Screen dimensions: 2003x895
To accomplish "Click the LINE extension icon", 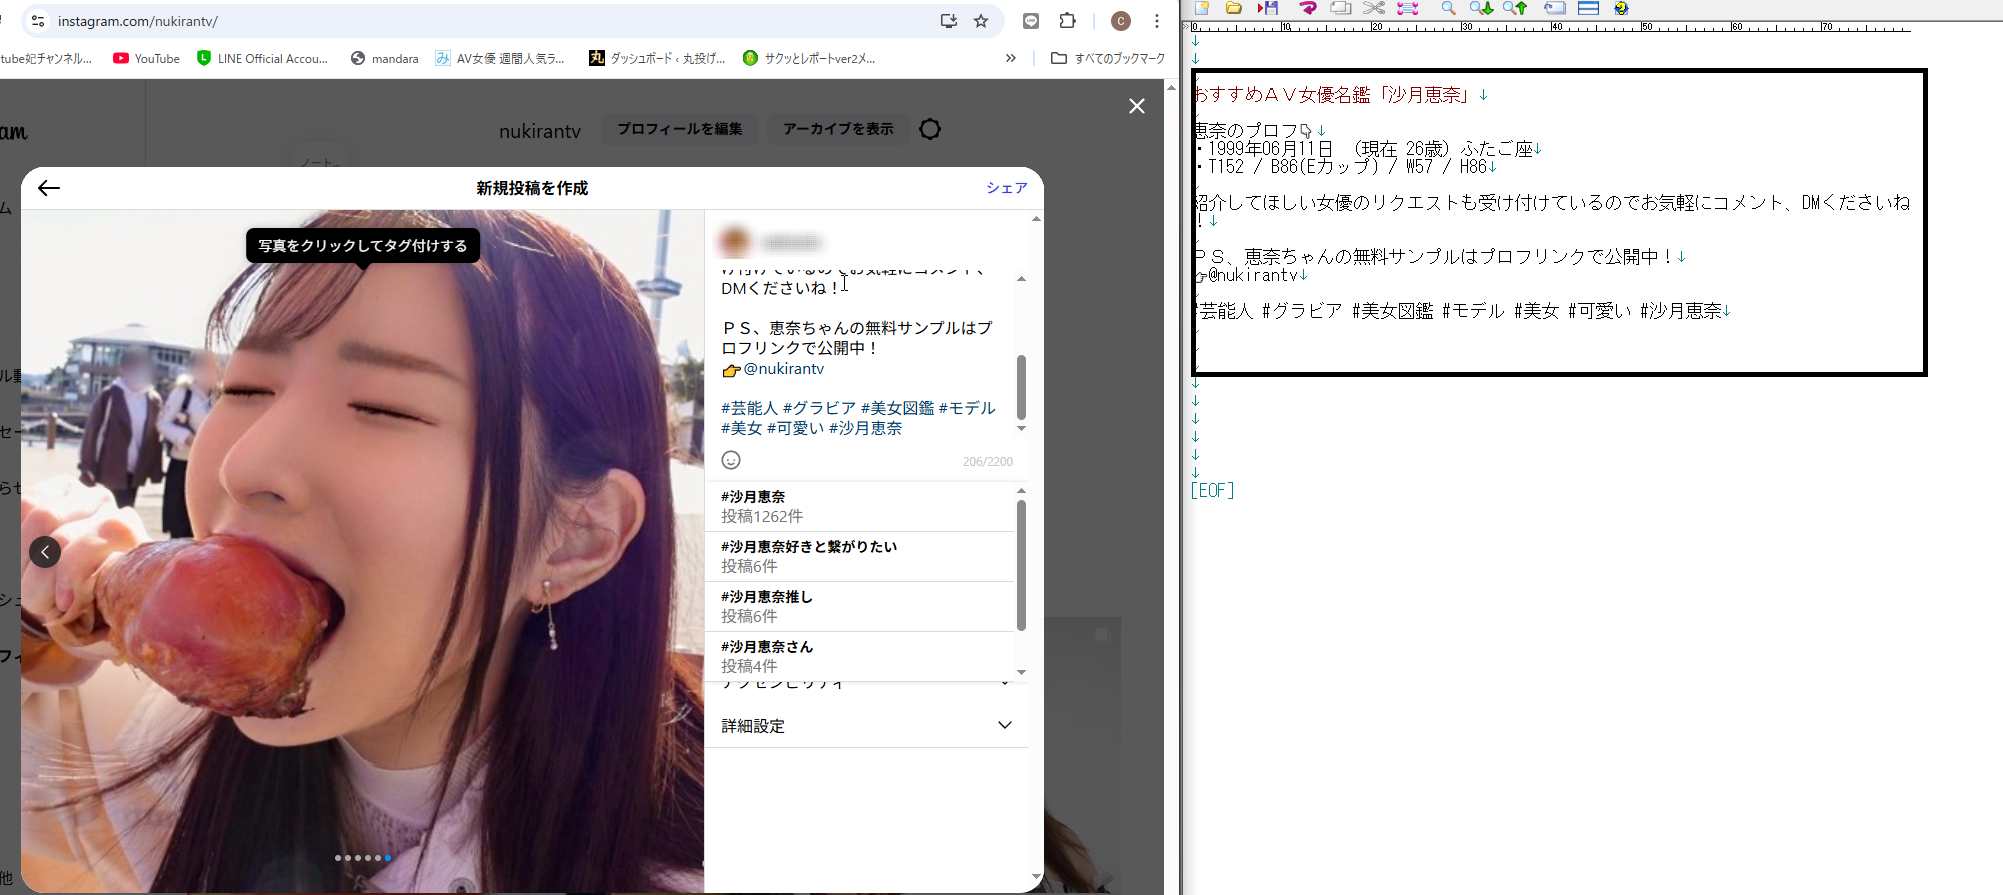I will (1031, 21).
